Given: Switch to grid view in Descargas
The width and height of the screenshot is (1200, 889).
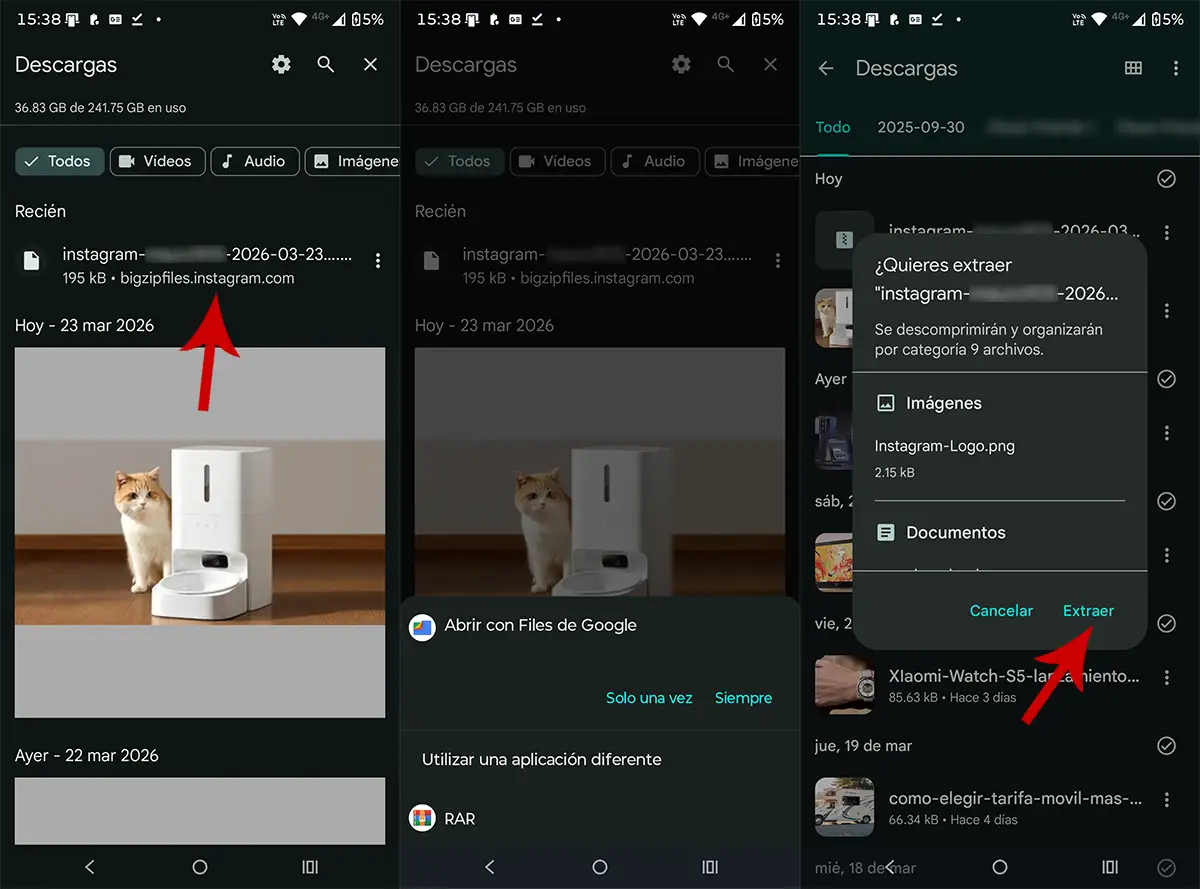Looking at the screenshot, I should pyautogui.click(x=1133, y=68).
